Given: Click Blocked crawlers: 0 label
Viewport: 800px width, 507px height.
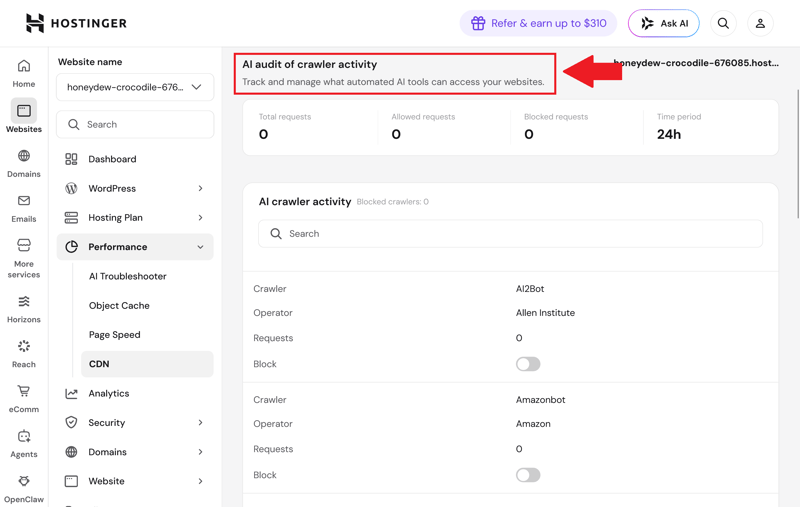Looking at the screenshot, I should [x=392, y=202].
